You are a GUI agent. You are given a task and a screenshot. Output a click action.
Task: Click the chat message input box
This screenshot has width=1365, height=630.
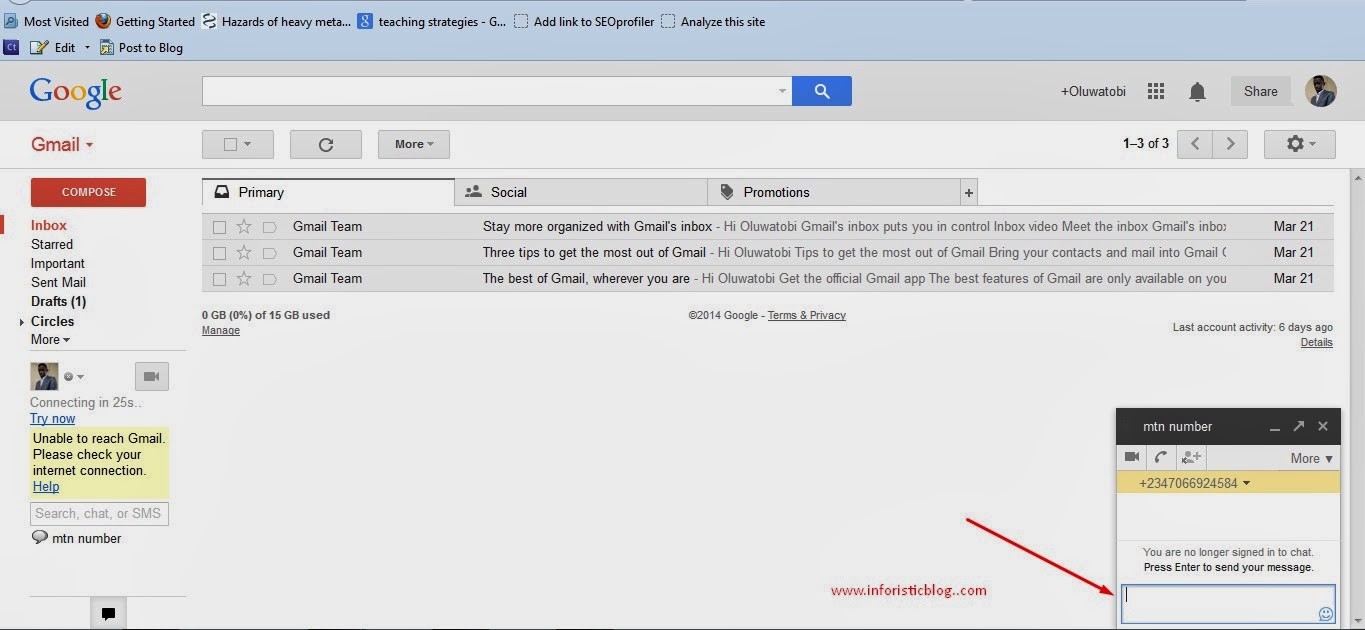(1228, 604)
